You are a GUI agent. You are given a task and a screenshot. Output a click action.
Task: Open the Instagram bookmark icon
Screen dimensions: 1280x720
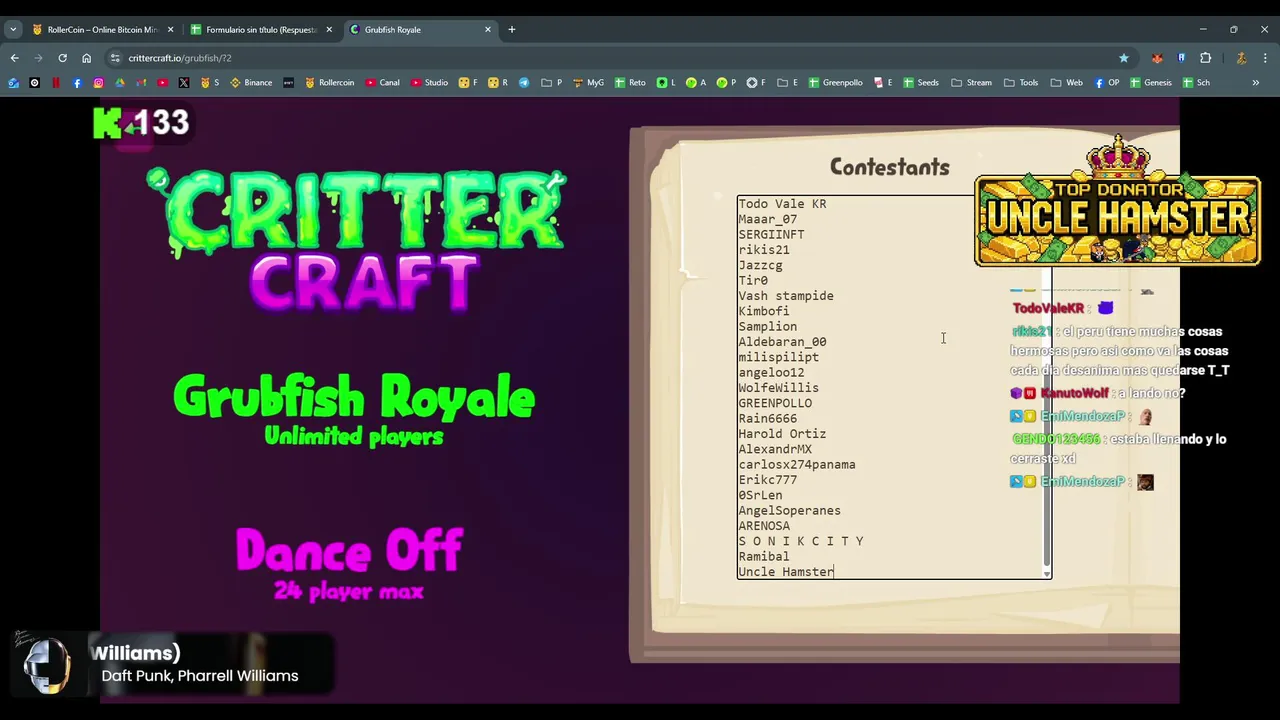[x=98, y=82]
